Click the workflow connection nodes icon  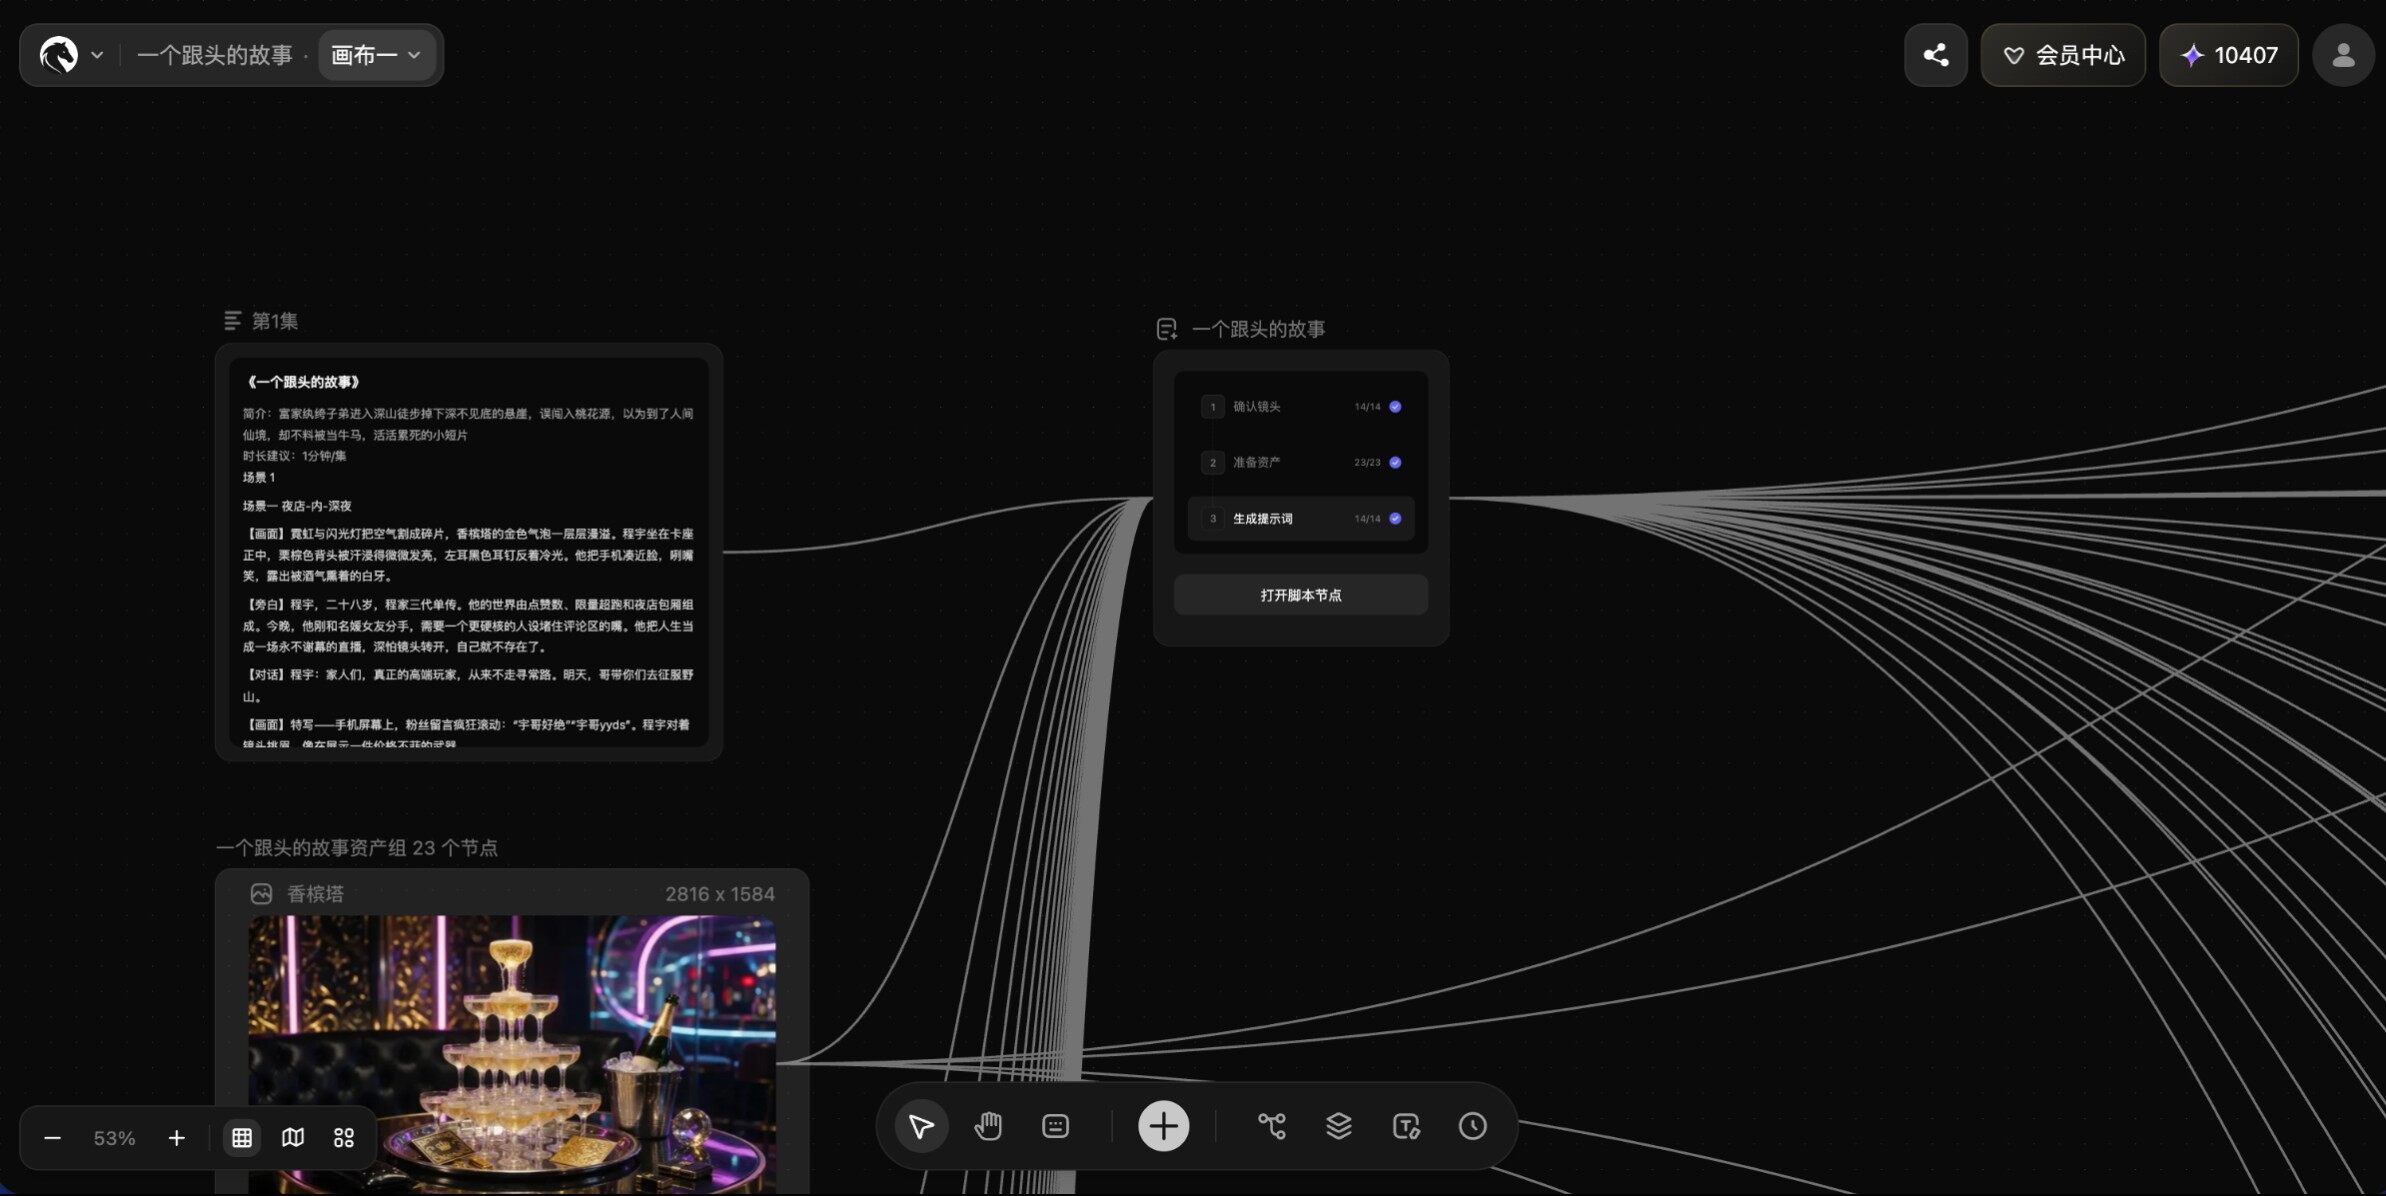(1271, 1127)
